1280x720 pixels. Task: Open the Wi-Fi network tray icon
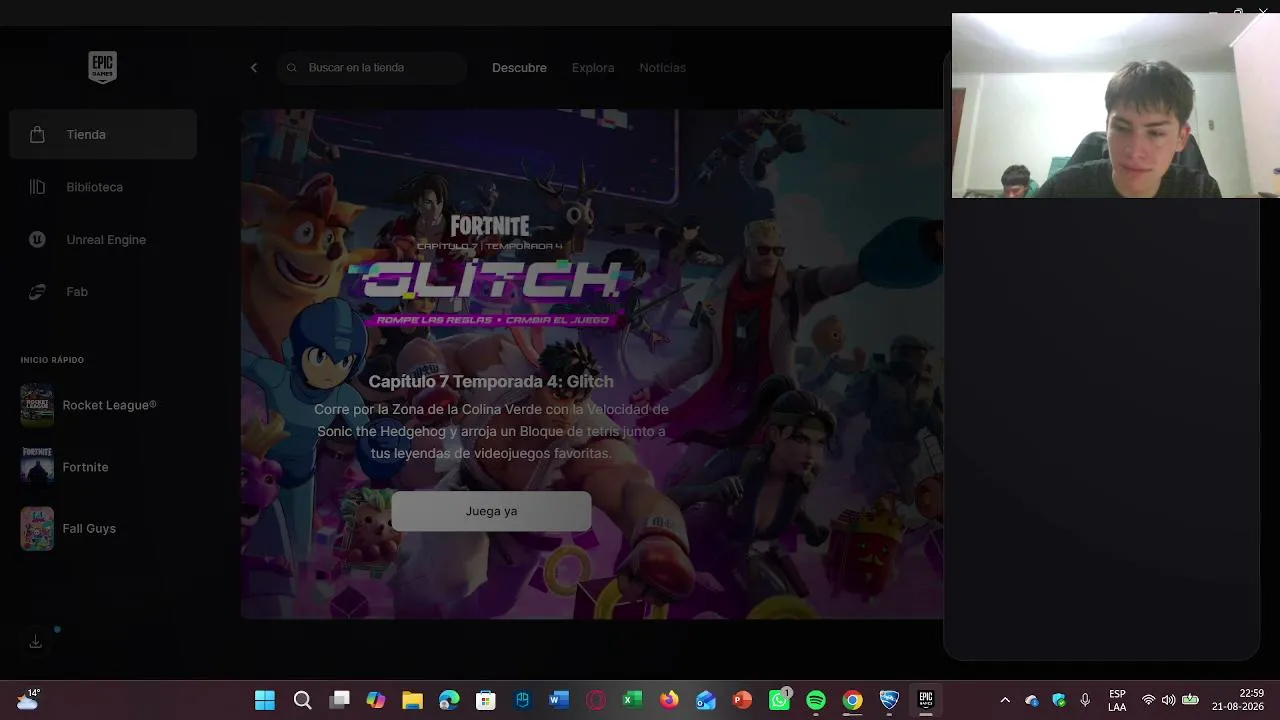[1149, 700]
